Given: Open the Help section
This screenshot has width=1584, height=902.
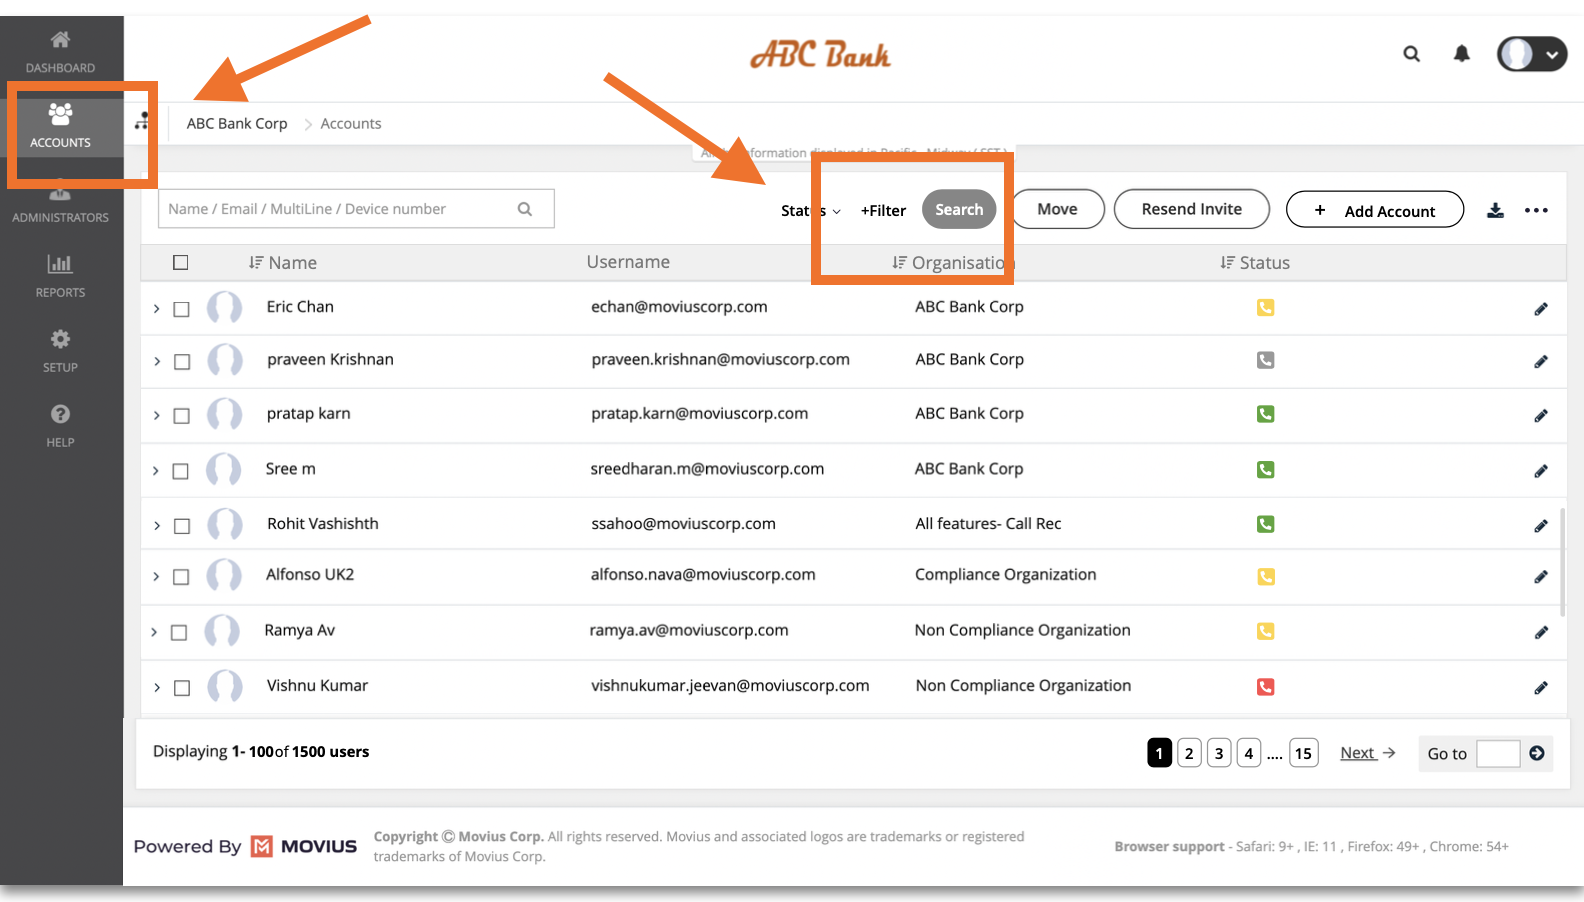Looking at the screenshot, I should tap(60, 425).
